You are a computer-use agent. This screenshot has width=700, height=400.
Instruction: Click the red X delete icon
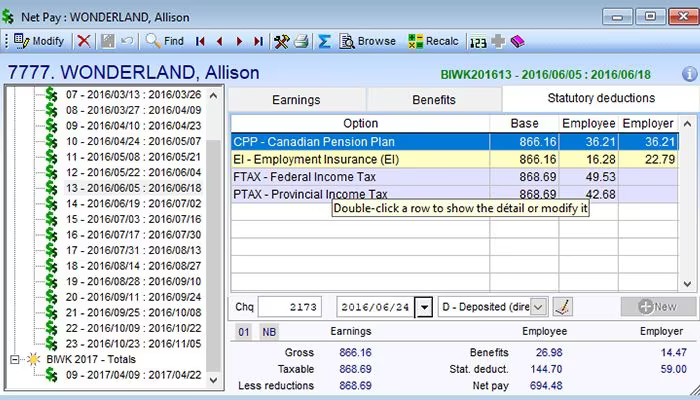tap(83, 42)
